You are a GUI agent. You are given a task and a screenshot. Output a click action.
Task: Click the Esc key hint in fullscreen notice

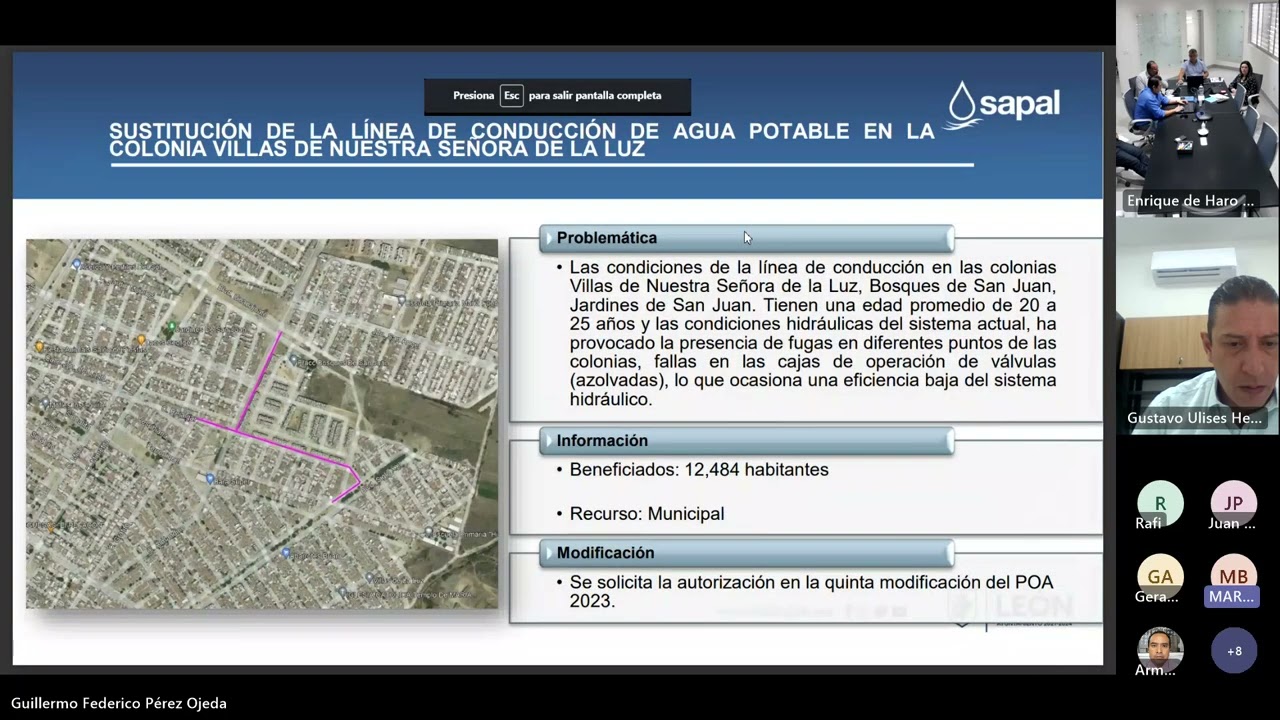tap(512, 95)
